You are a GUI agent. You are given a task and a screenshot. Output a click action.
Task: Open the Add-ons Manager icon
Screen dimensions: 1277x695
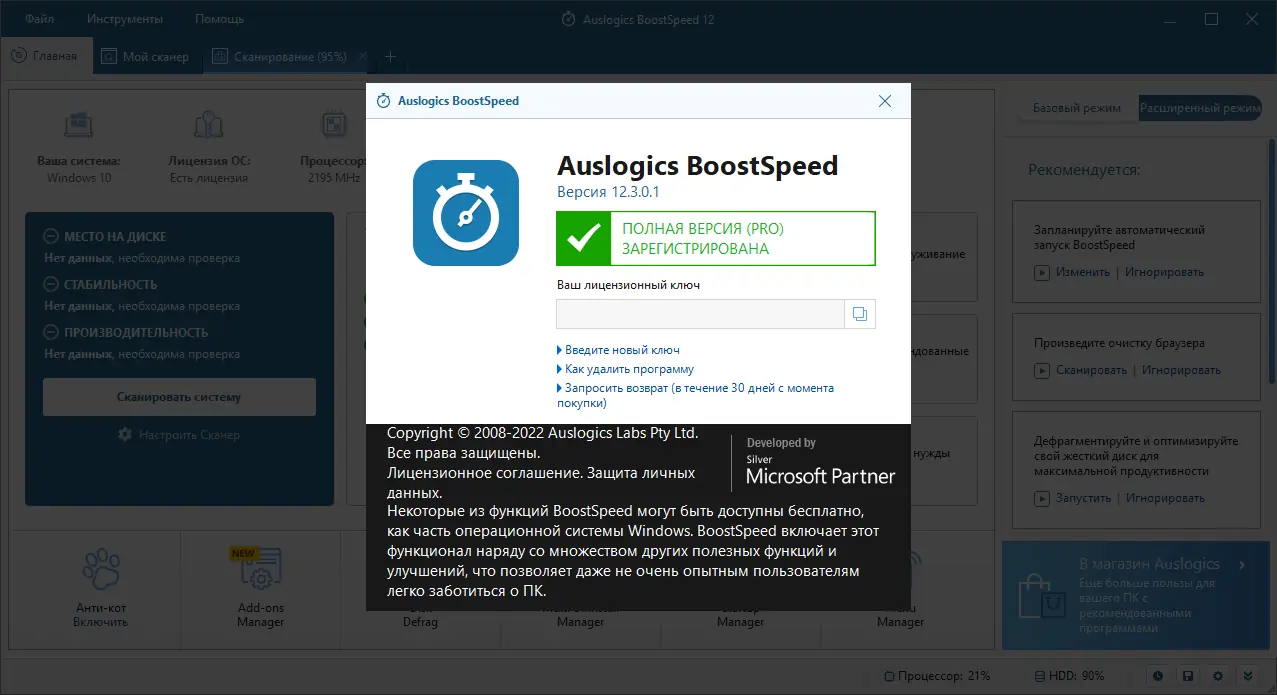pos(260,570)
